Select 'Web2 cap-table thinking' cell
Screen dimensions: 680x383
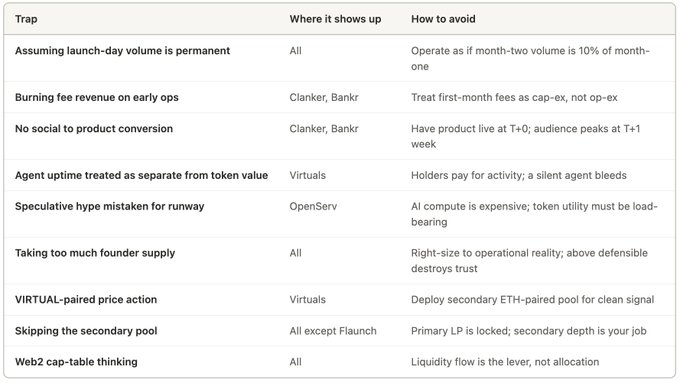[76, 362]
